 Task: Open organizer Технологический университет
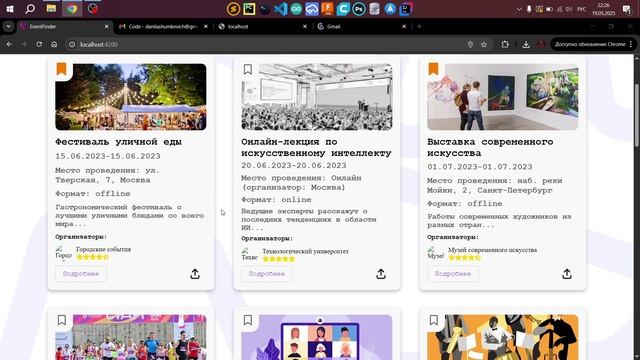click(305, 251)
